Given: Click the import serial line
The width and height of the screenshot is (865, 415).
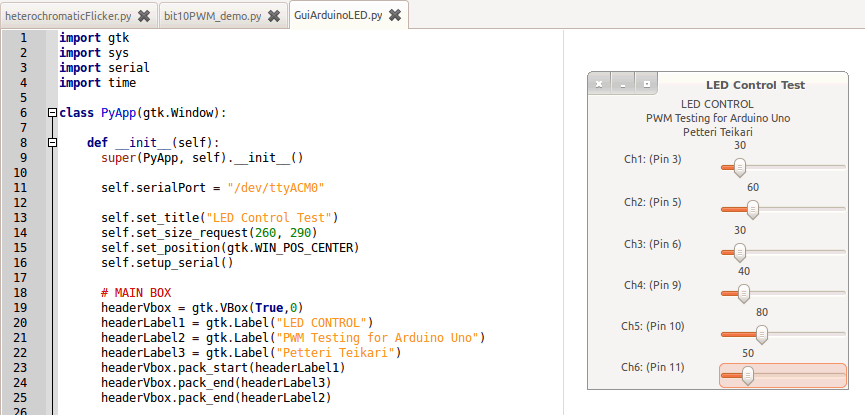Looking at the screenshot, I should pyautogui.click(x=104, y=68).
